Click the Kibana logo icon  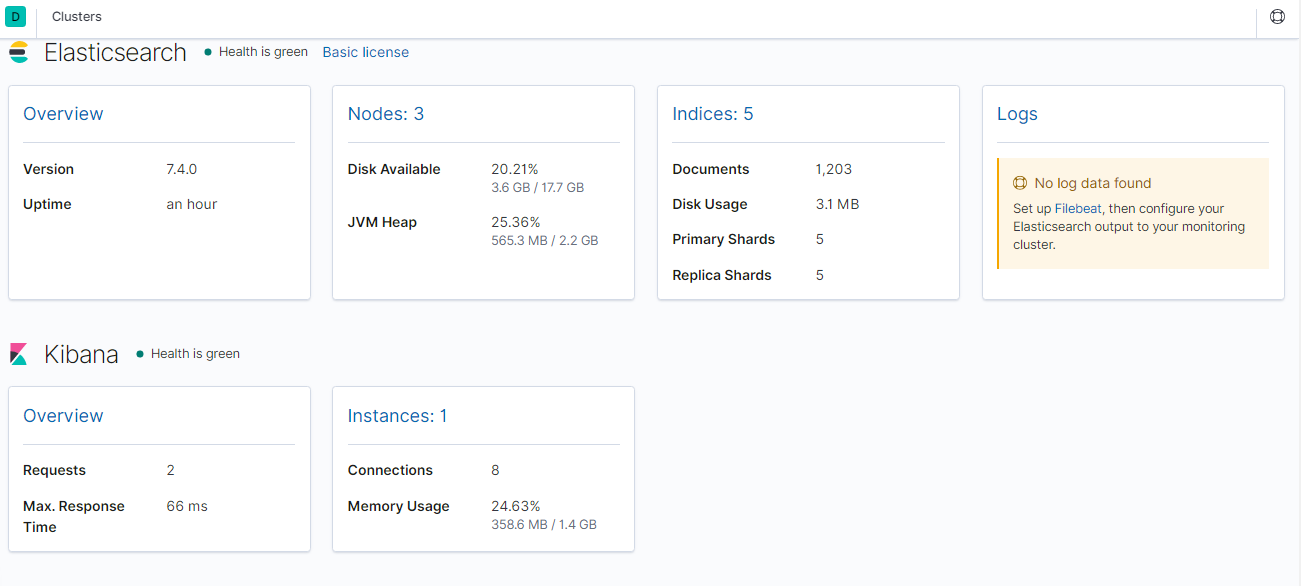pyautogui.click(x=19, y=354)
